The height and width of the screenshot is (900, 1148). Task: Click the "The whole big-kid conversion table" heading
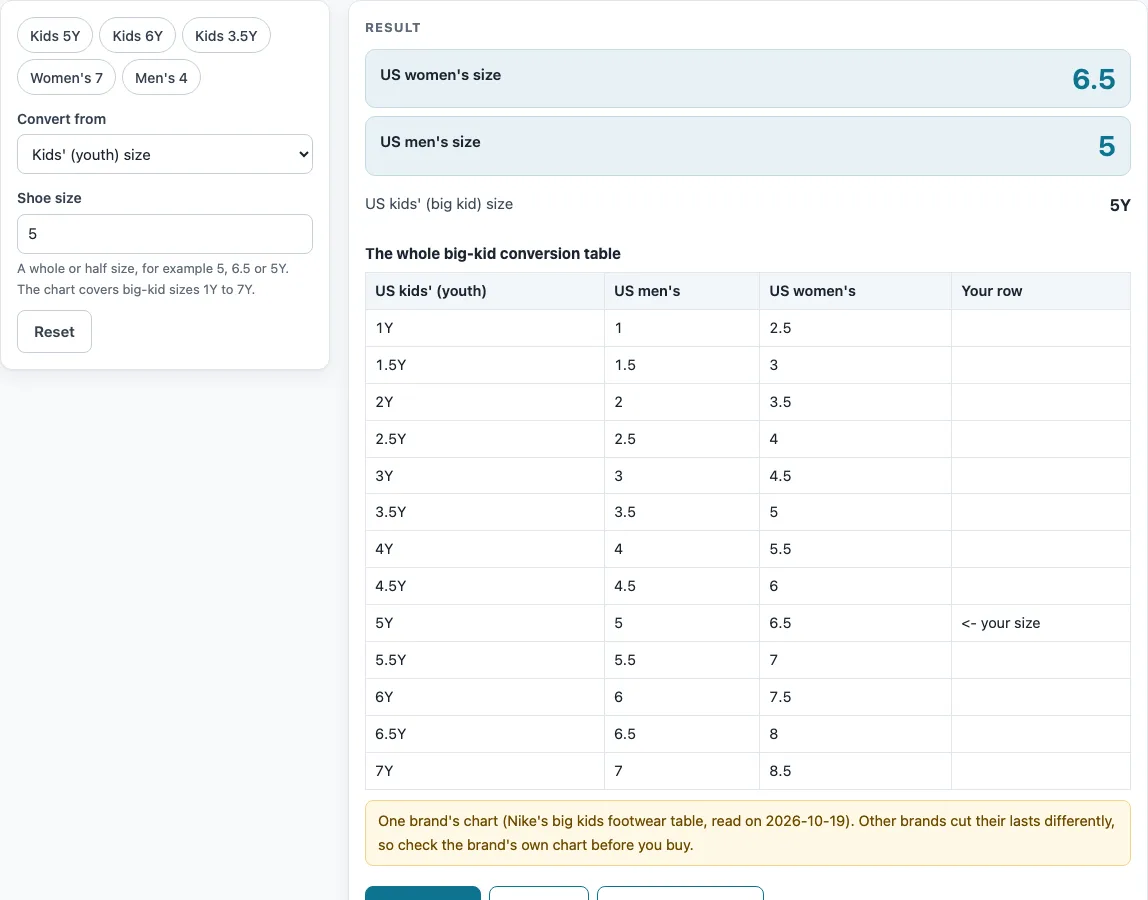pos(493,253)
